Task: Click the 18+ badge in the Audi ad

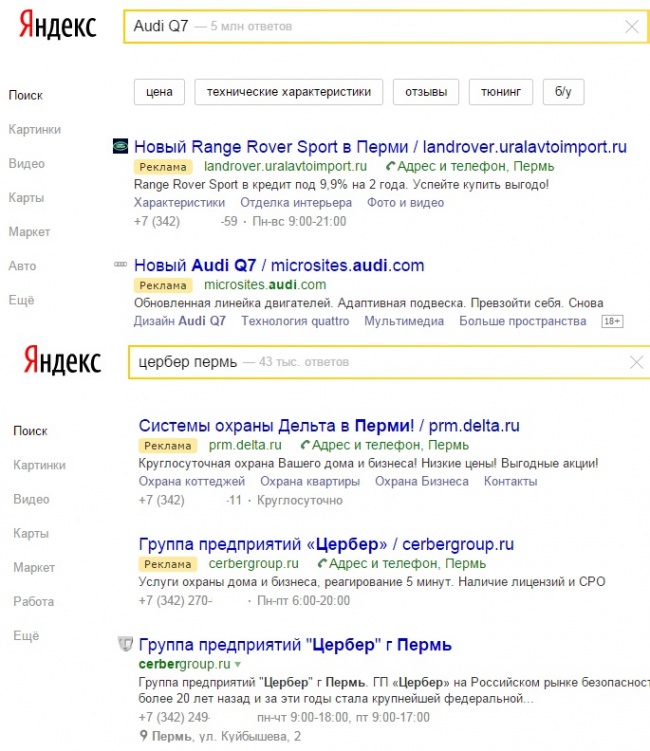Action: (612, 321)
